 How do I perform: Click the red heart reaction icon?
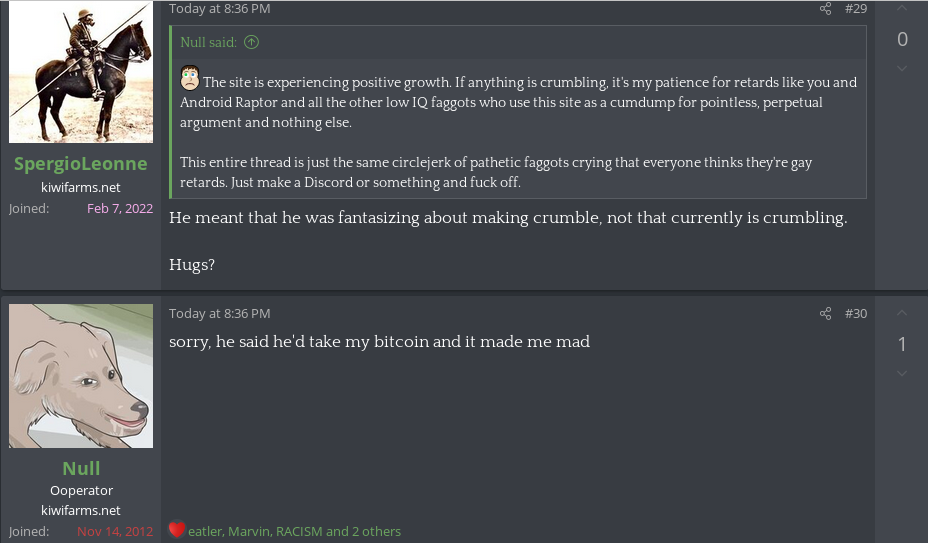click(x=177, y=530)
